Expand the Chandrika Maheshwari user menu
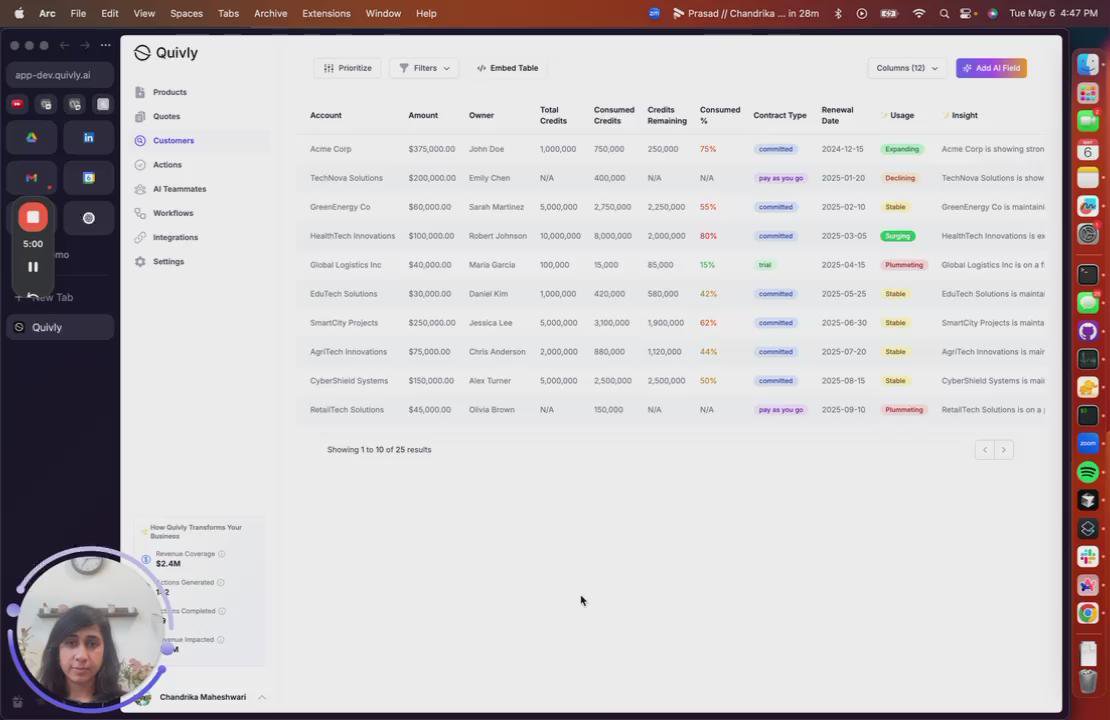Viewport: 1110px width, 720px height. point(202,697)
